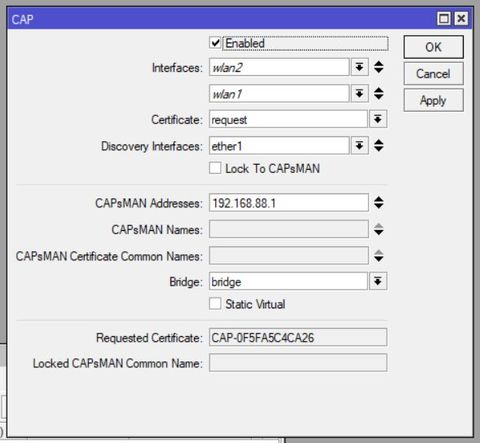
Task: Click up/down arrows beside Discovery Interfaces
Action: point(379,145)
